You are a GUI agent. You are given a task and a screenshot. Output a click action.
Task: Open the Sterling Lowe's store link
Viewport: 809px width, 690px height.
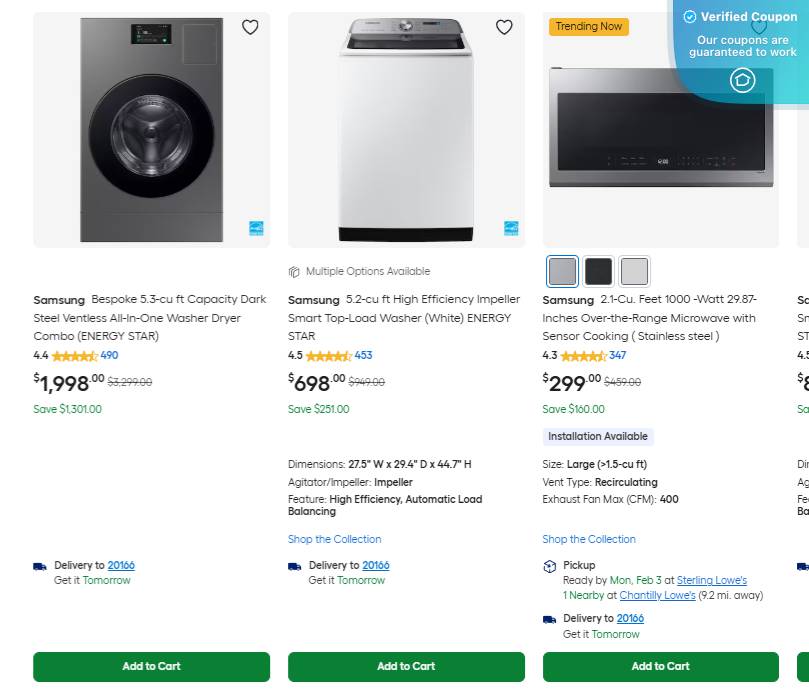[712, 580]
